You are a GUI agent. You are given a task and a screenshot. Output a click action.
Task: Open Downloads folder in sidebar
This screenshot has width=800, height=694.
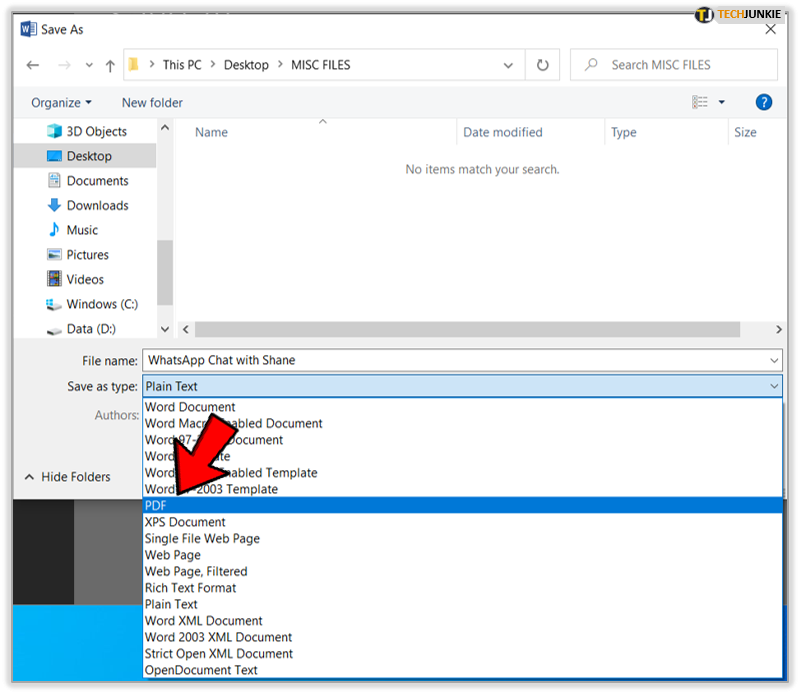[97, 205]
